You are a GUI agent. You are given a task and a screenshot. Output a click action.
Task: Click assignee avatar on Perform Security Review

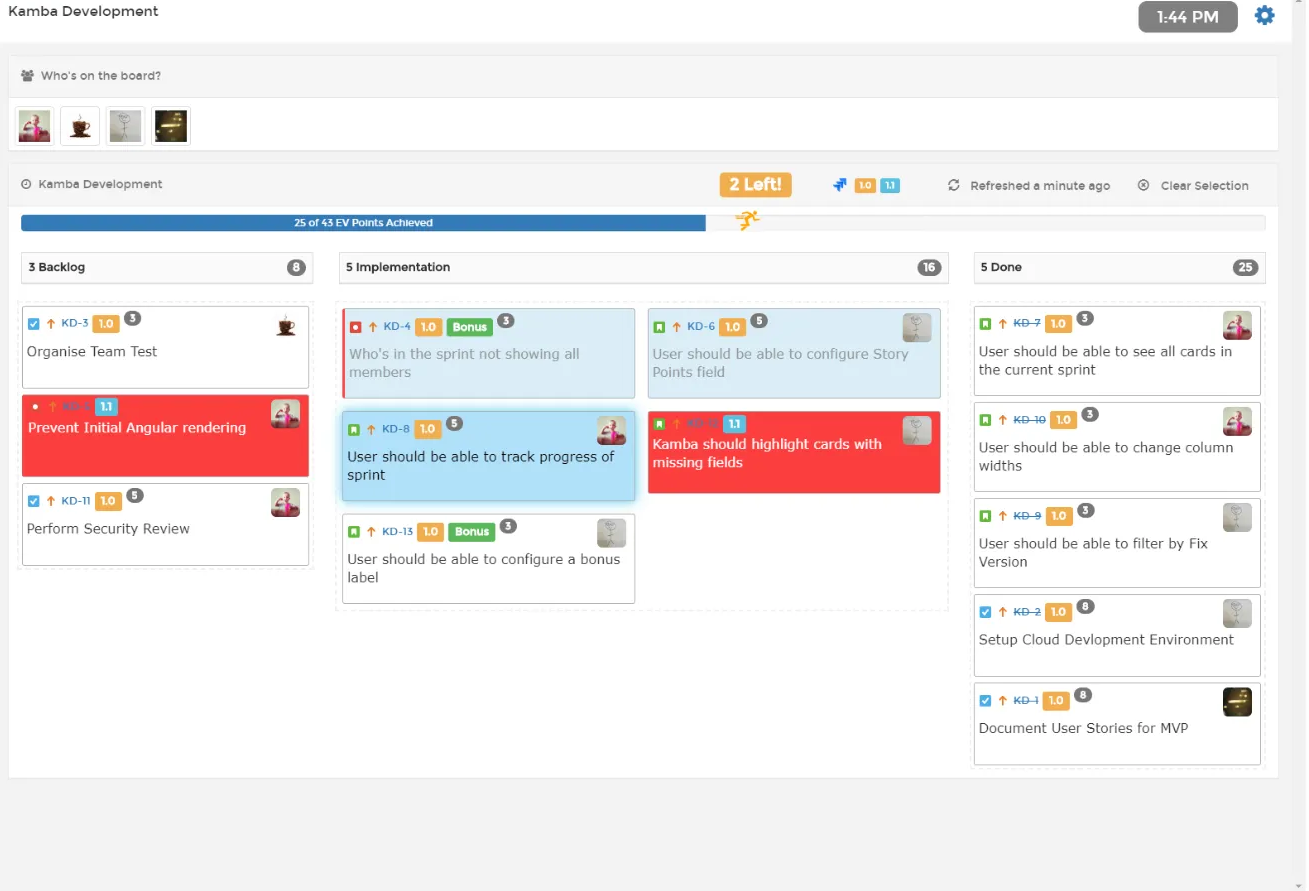point(285,503)
